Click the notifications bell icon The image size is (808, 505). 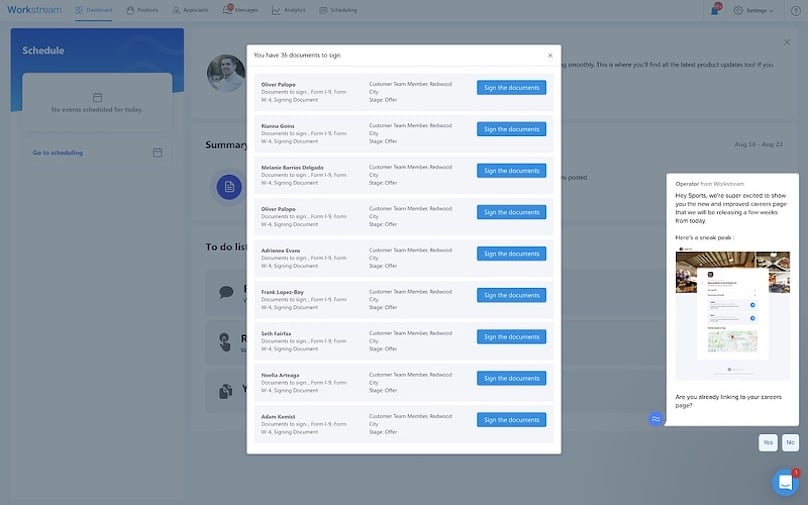(x=715, y=10)
